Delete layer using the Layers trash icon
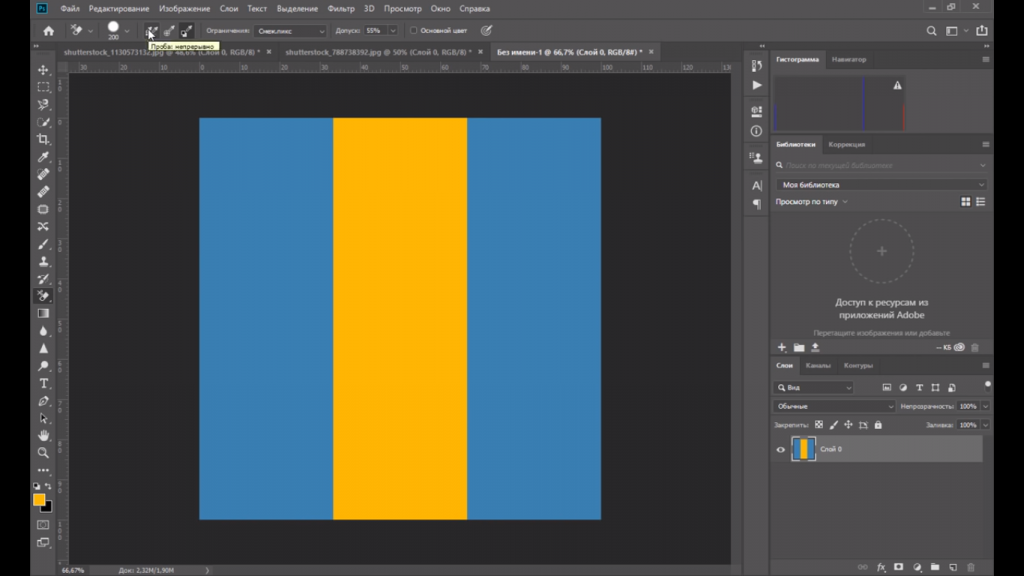 pos(970,567)
